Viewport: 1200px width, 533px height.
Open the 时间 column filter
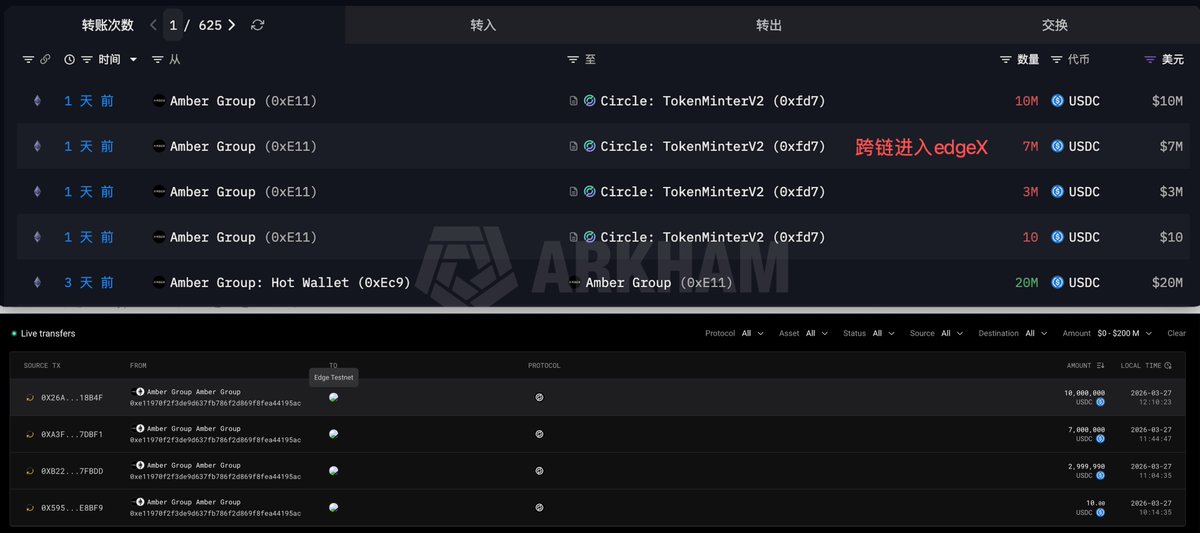click(87, 60)
